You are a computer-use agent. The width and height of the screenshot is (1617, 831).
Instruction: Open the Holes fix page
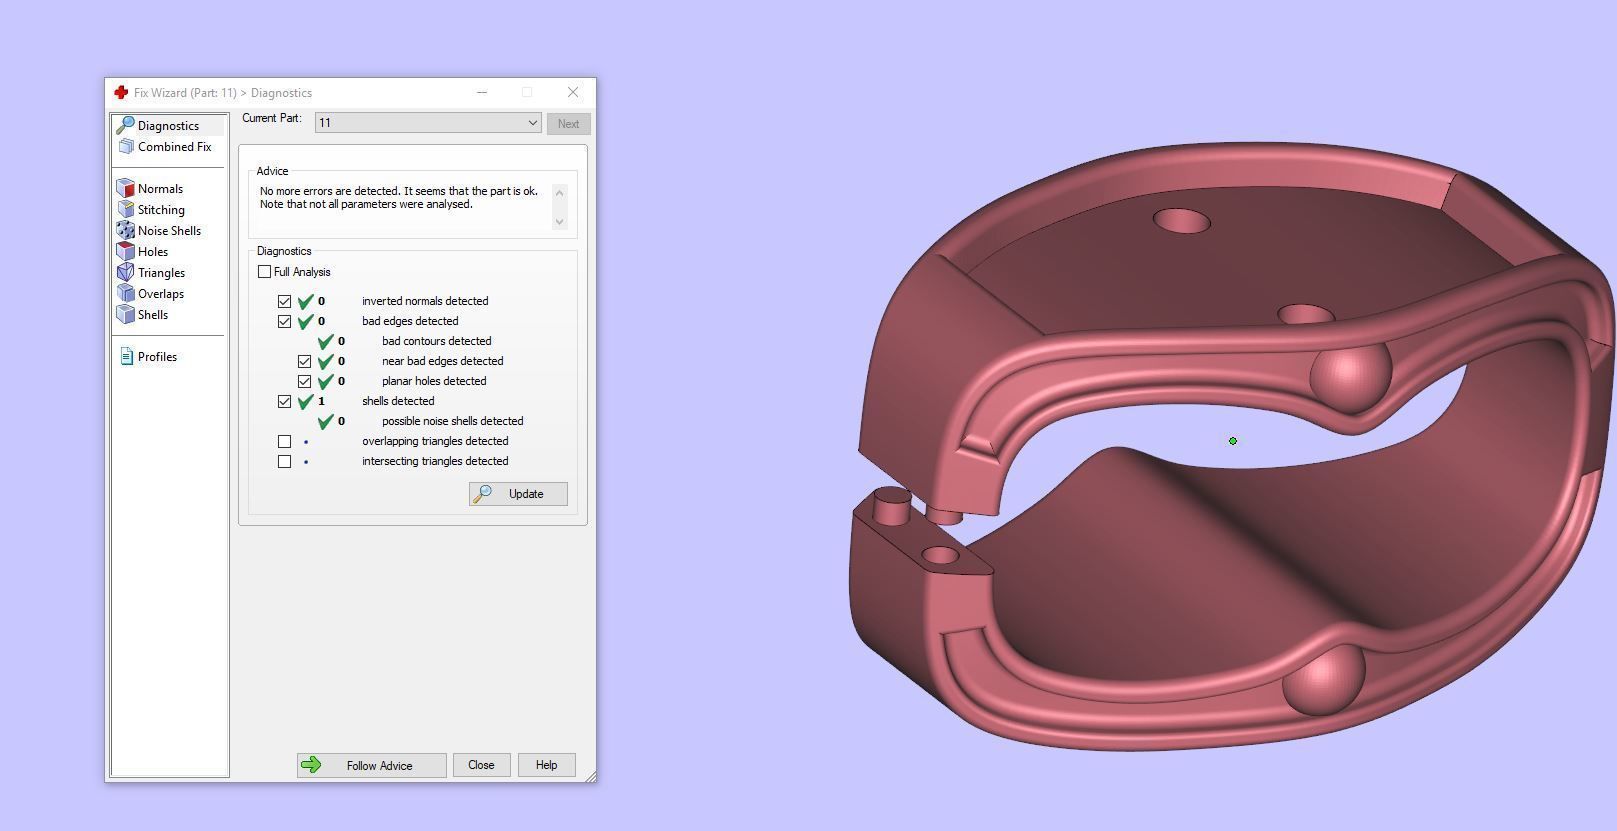click(x=153, y=251)
